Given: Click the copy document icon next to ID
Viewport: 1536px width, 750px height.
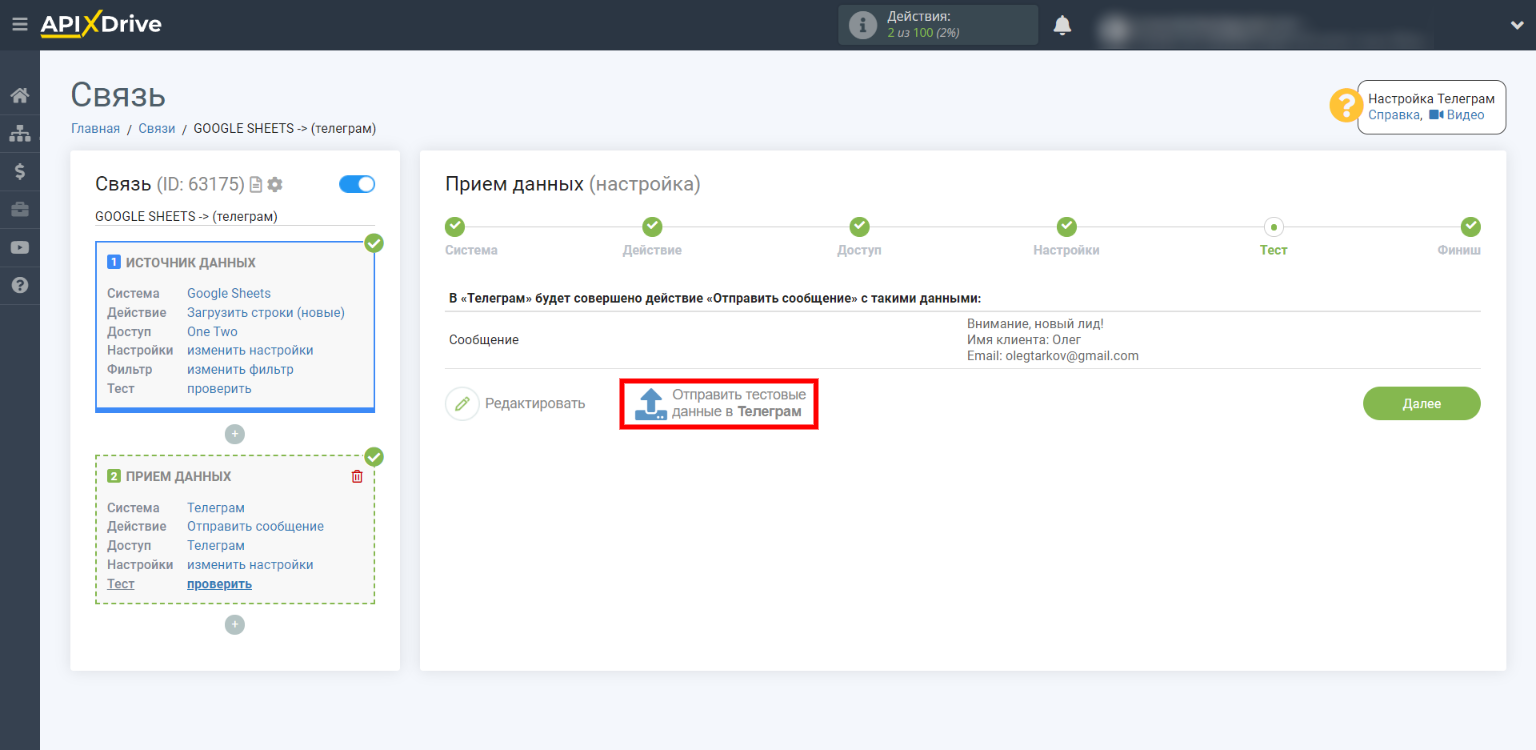Looking at the screenshot, I should [256, 184].
